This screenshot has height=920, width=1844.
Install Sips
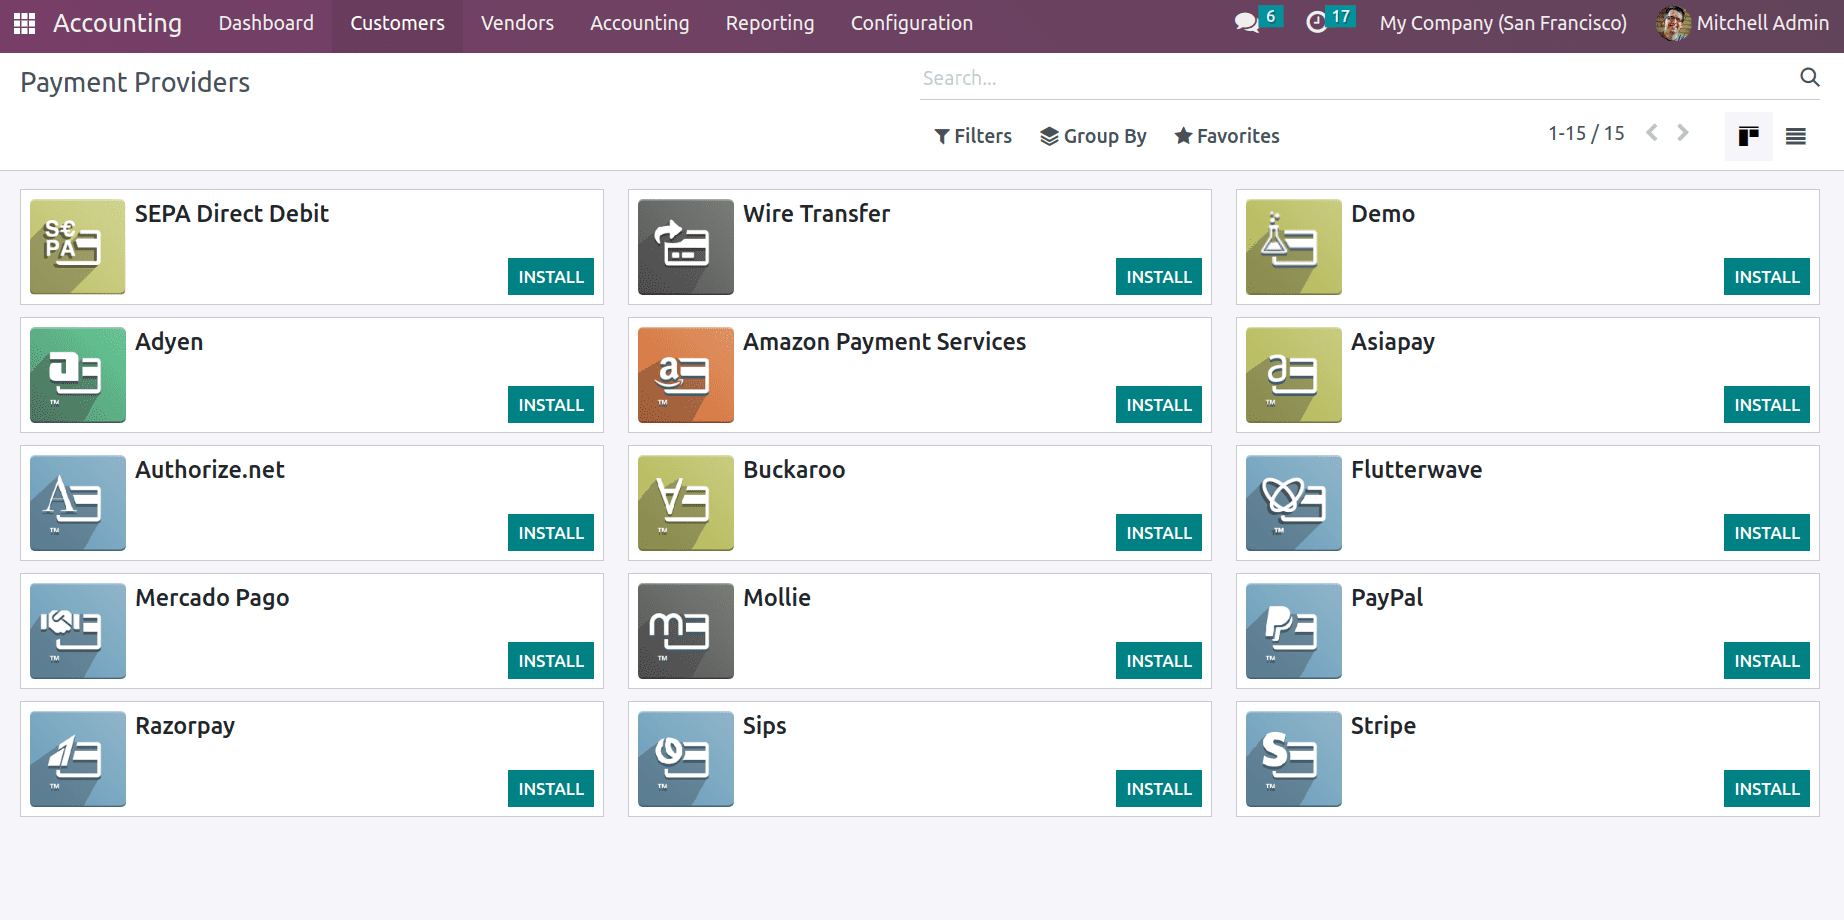1159,789
